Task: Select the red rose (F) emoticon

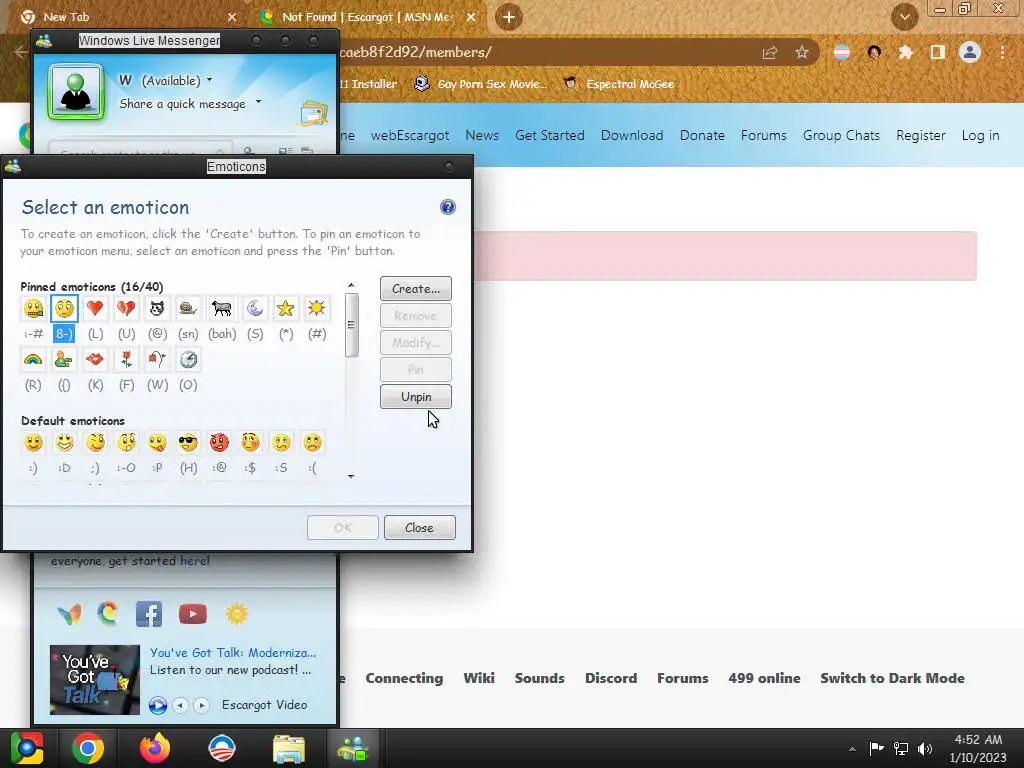Action: point(126,359)
